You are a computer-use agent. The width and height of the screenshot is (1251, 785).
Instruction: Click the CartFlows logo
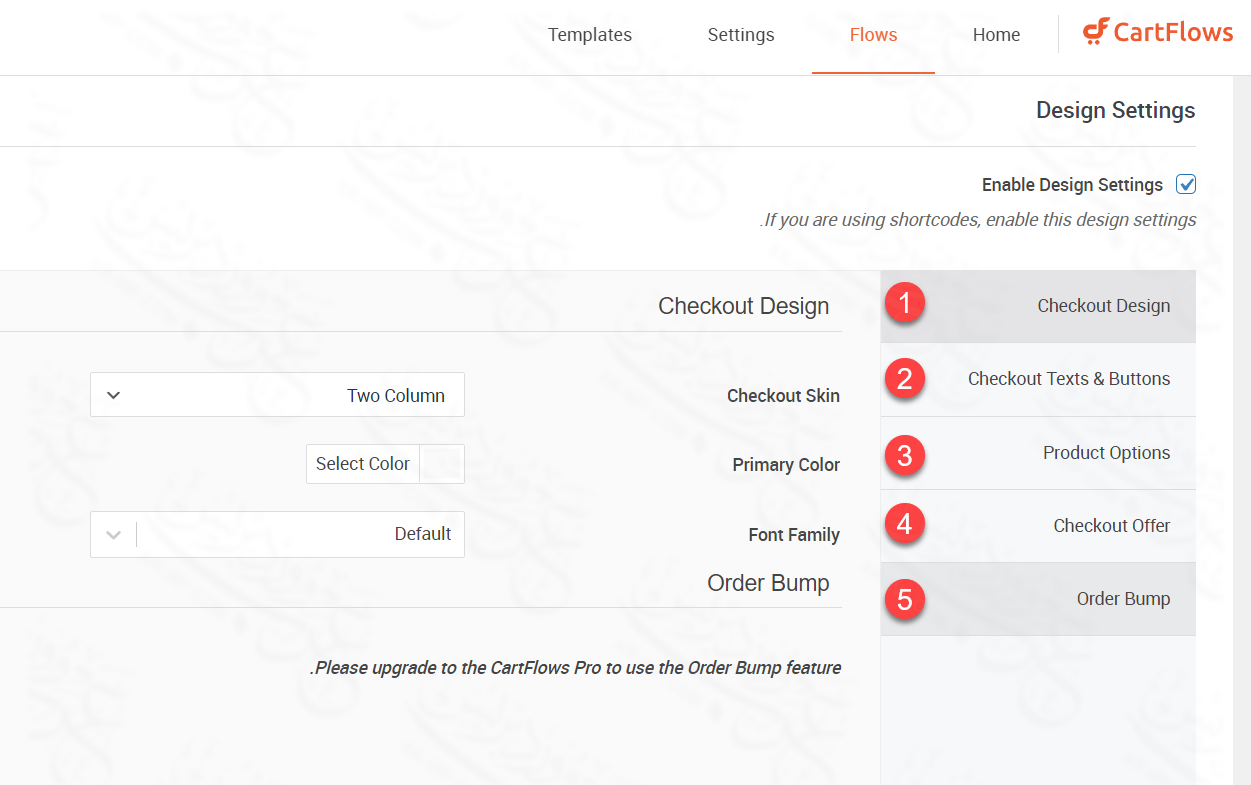1157,33
